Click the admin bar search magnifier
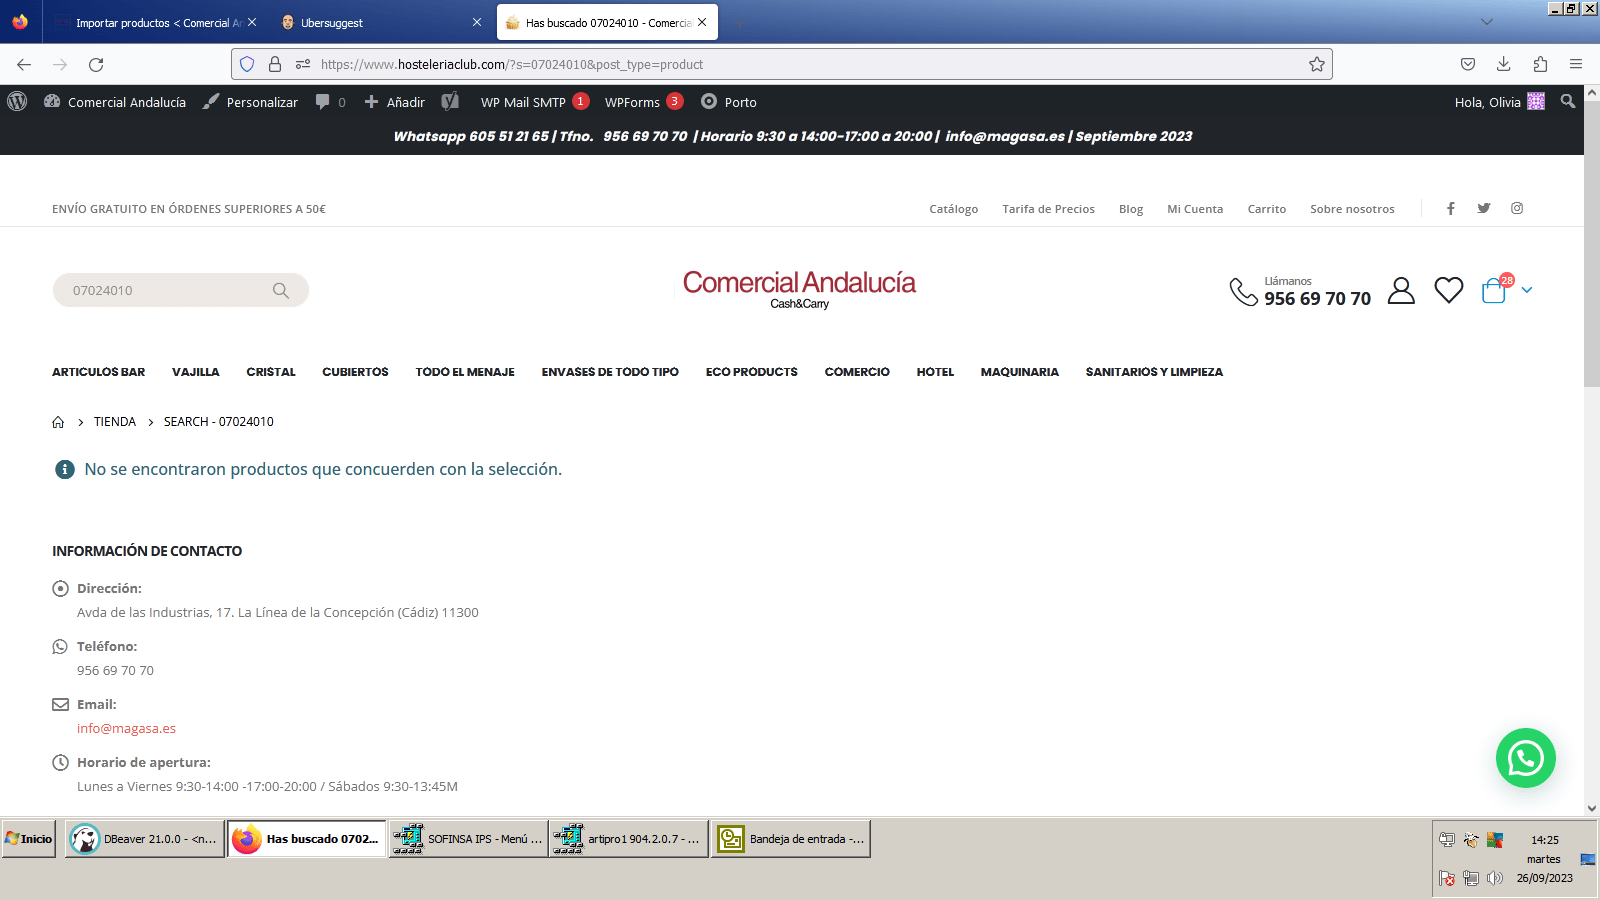The image size is (1600, 900). (x=1568, y=101)
